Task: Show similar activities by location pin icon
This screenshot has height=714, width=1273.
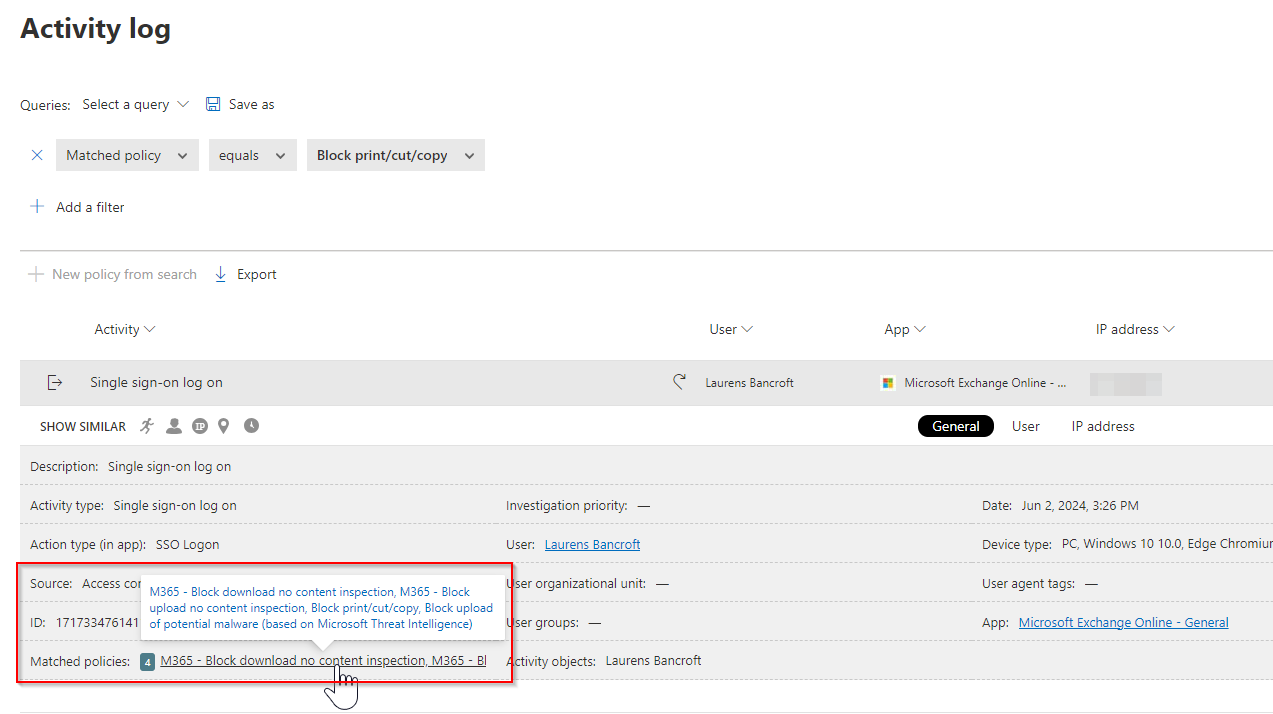Action: point(223,426)
